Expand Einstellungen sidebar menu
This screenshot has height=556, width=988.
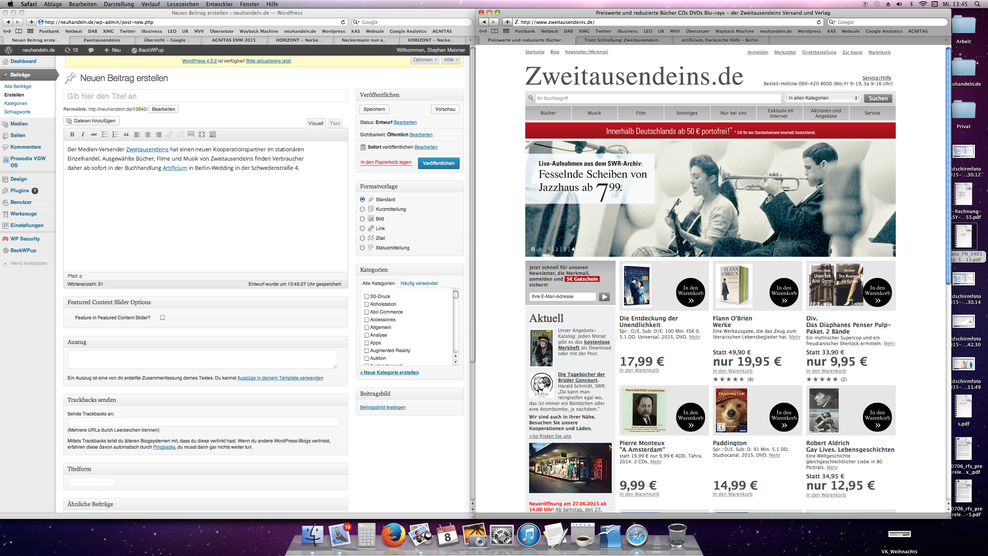click(23, 225)
